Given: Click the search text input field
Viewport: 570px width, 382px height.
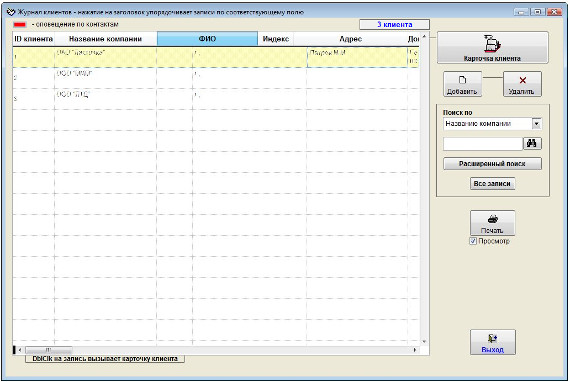Looking at the screenshot, I should pos(483,144).
